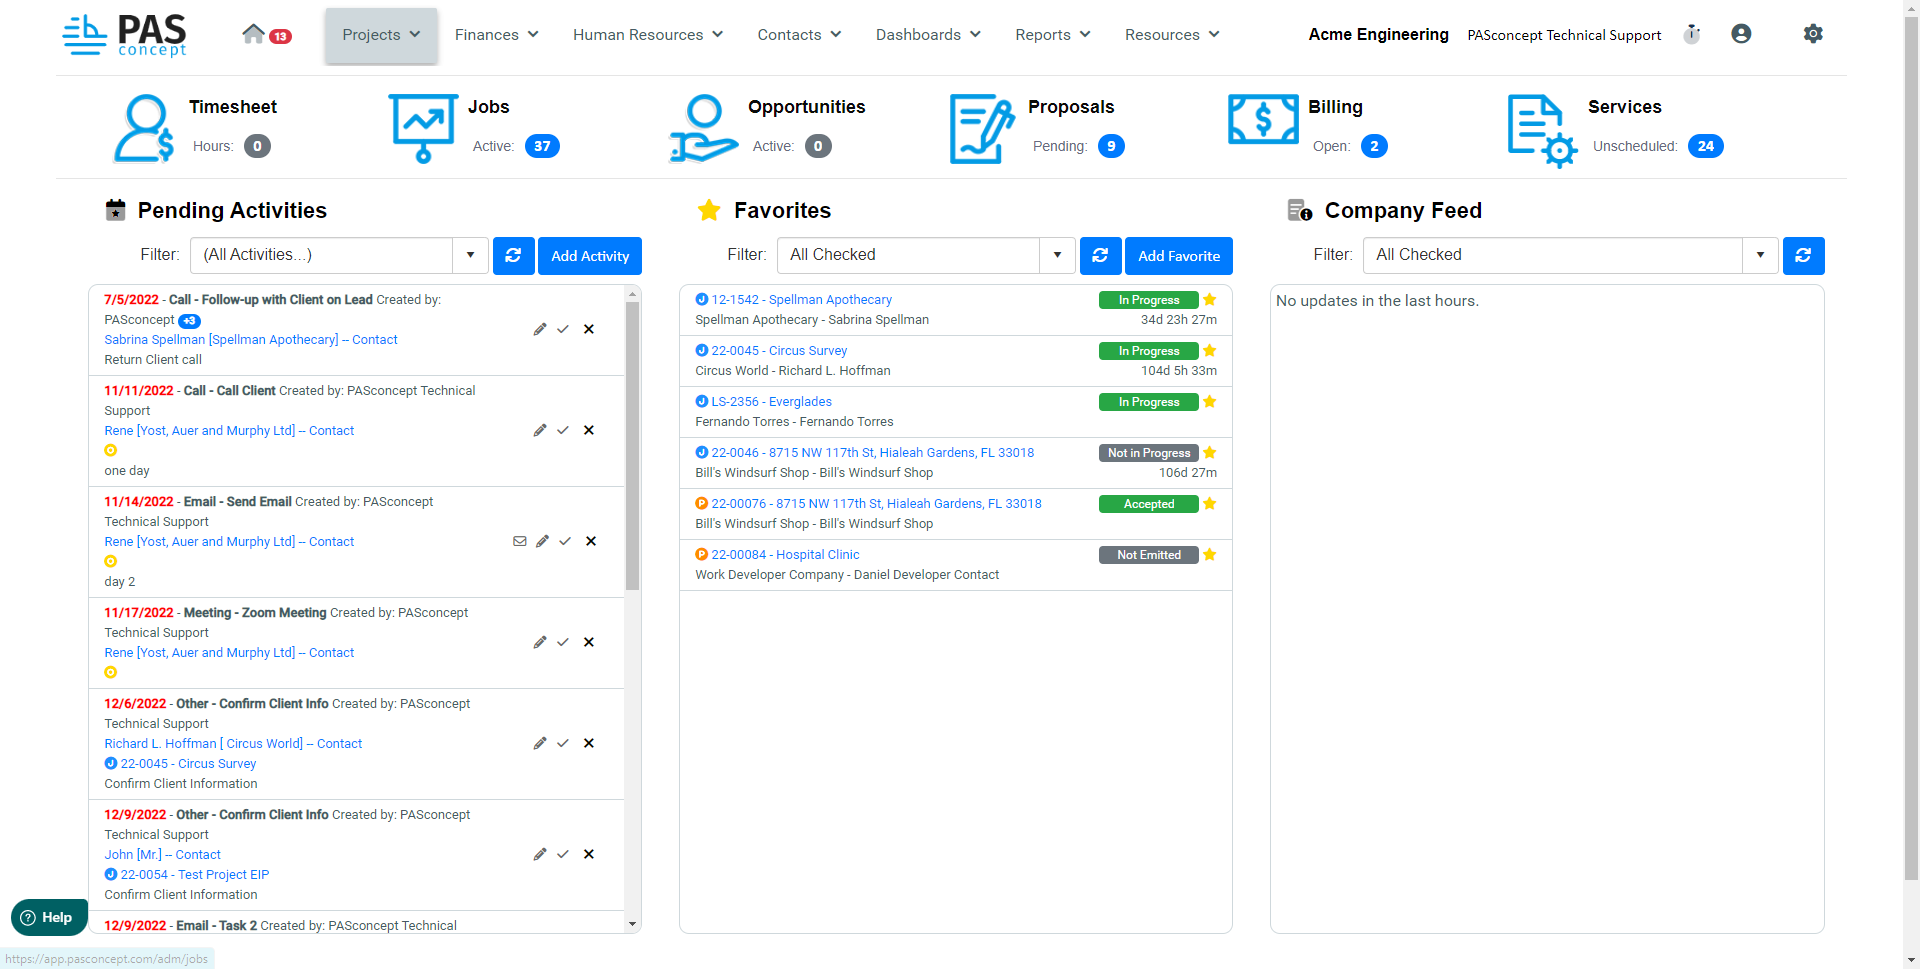Expand the Human Resources menu

[648, 35]
